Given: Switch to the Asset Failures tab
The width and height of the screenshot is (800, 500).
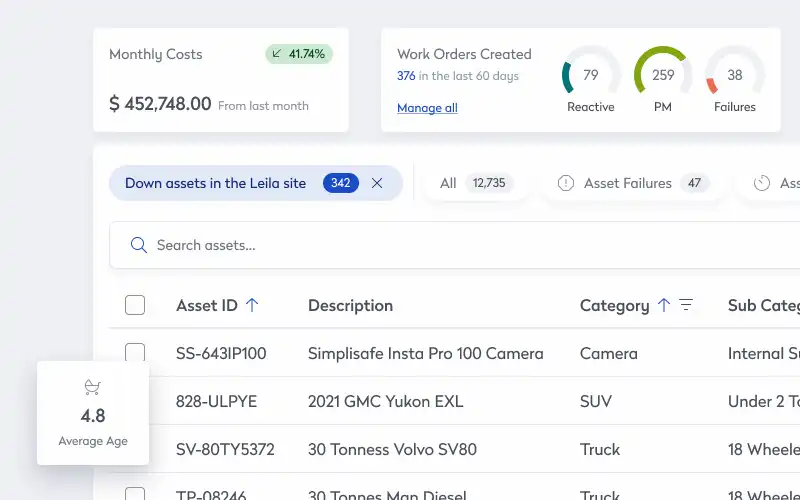Looking at the screenshot, I should [x=633, y=183].
